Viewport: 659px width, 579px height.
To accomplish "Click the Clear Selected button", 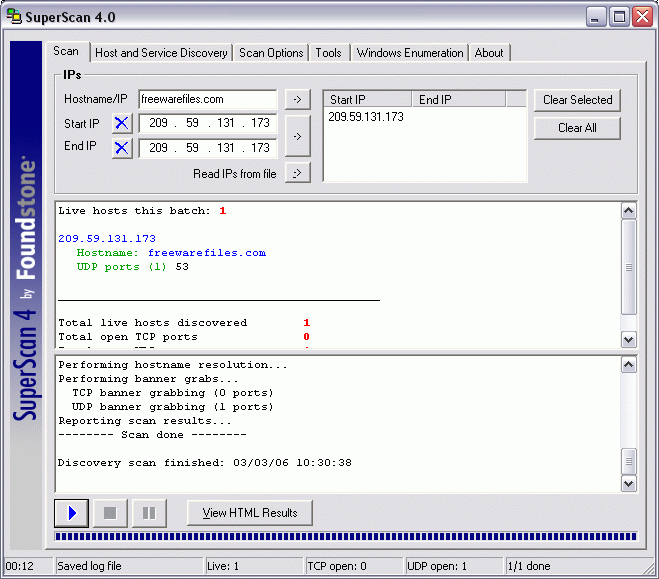I will (577, 100).
